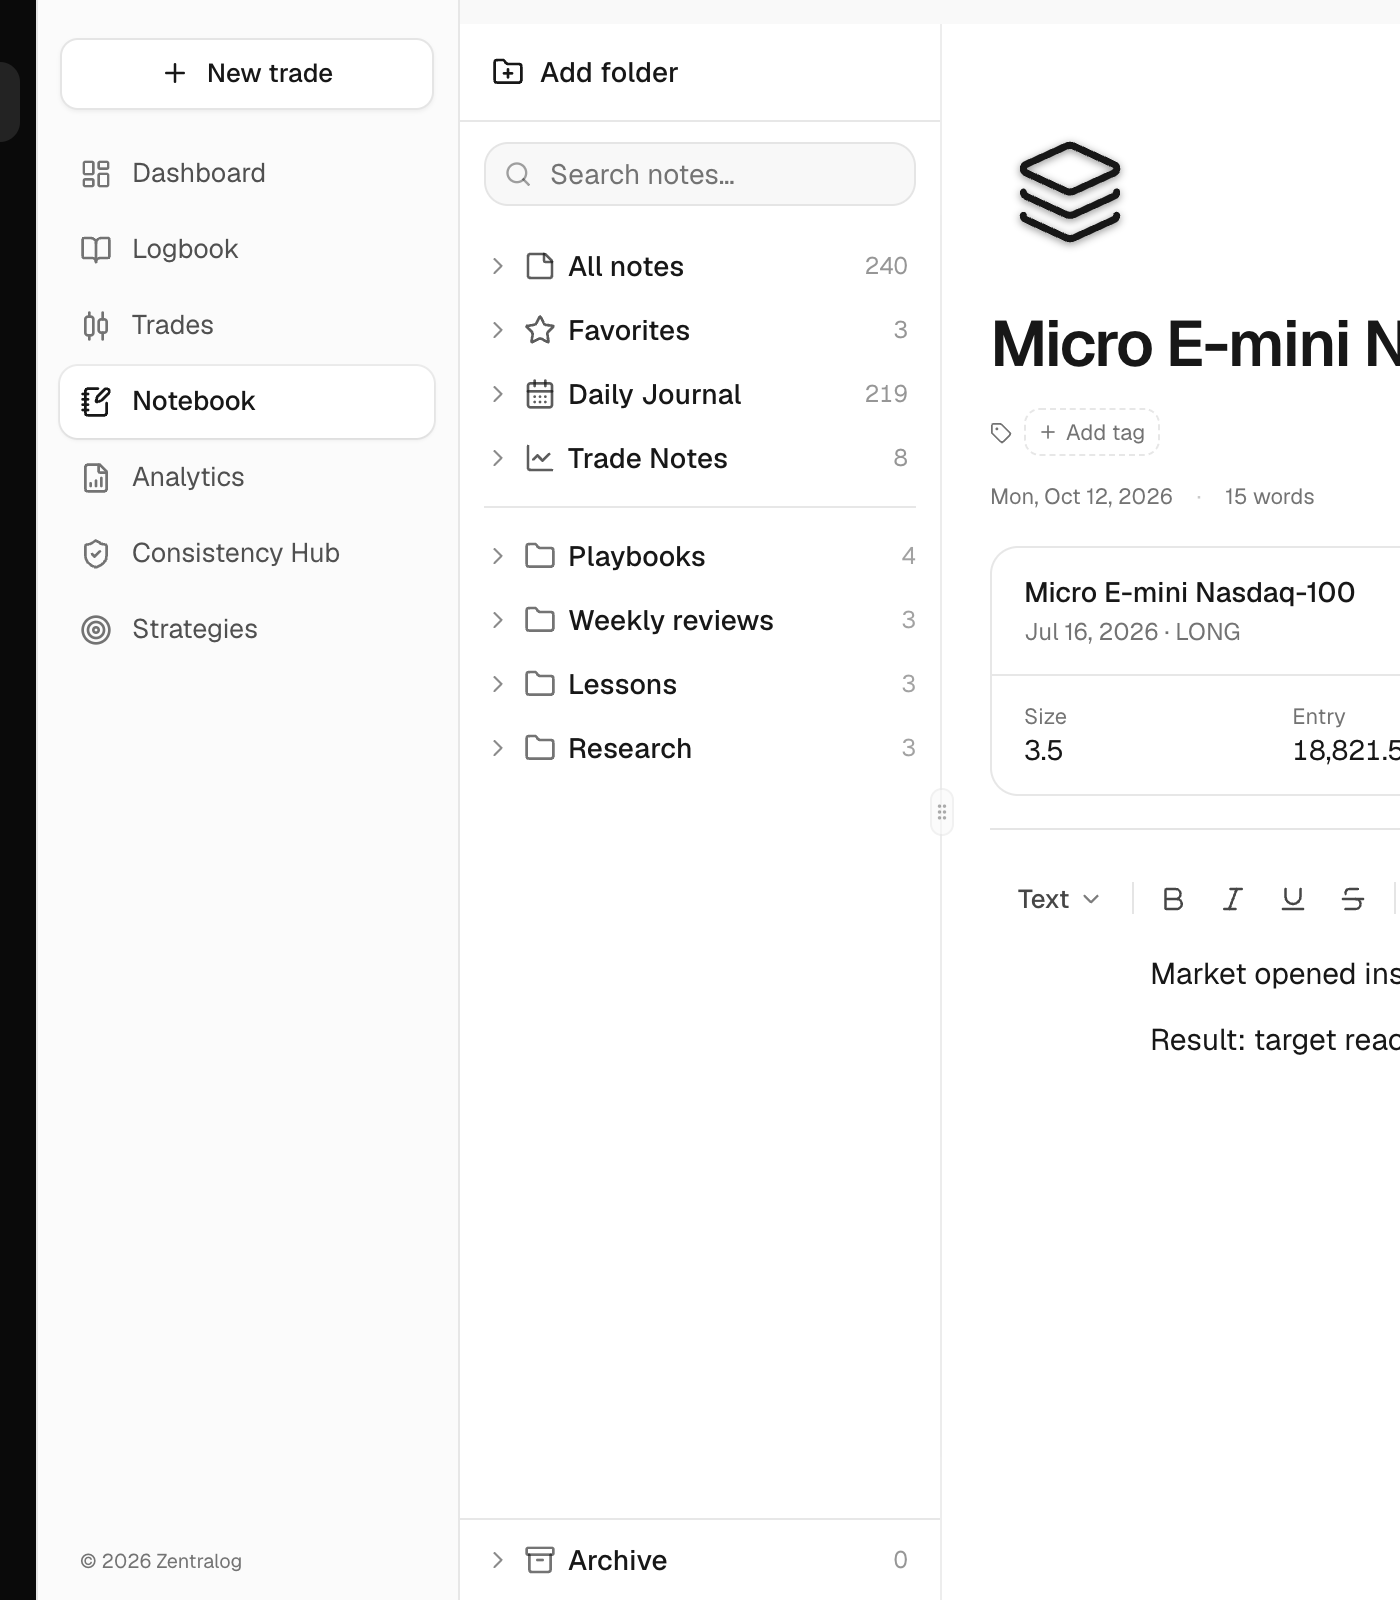Apply italic formatting
The height and width of the screenshot is (1600, 1400).
pos(1233,900)
